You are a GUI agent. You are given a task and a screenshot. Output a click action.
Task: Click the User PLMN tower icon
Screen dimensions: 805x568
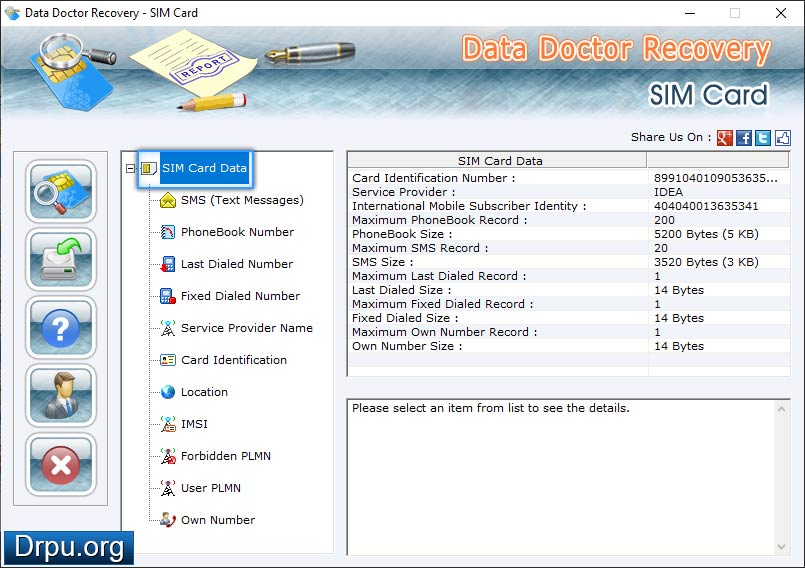(x=167, y=488)
